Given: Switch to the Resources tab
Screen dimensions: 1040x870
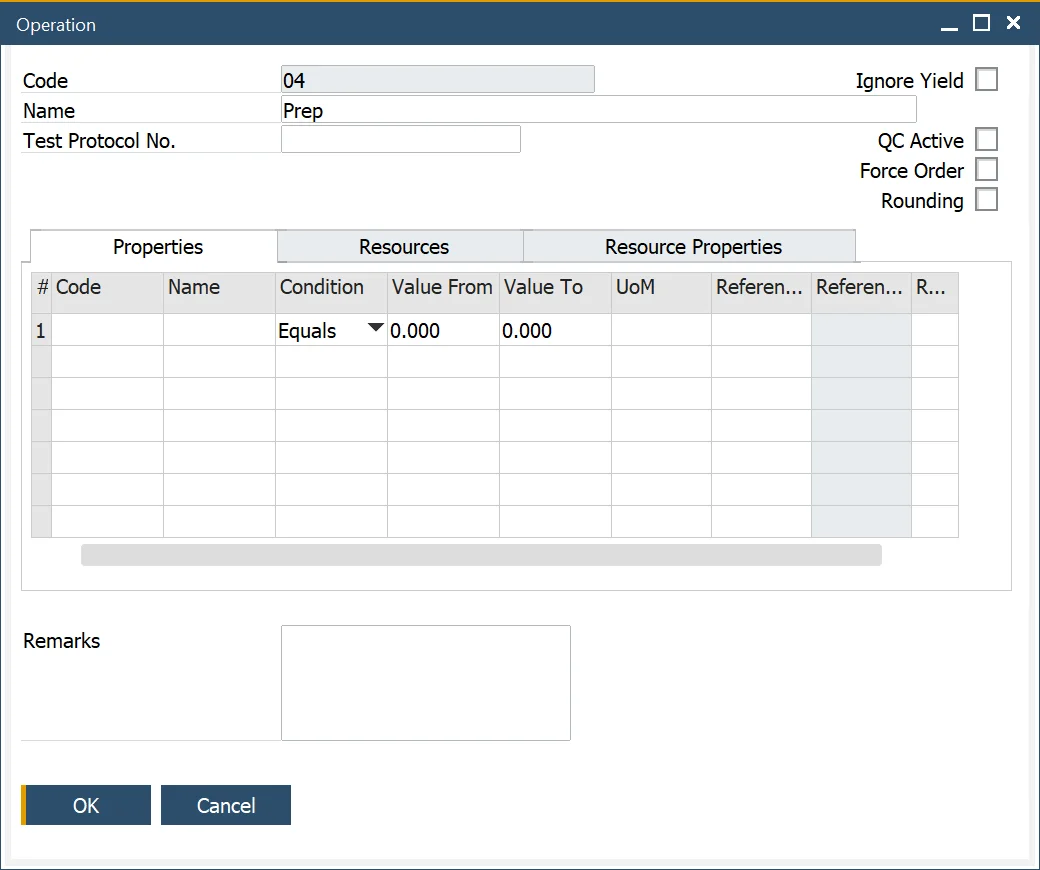Looking at the screenshot, I should [403, 247].
